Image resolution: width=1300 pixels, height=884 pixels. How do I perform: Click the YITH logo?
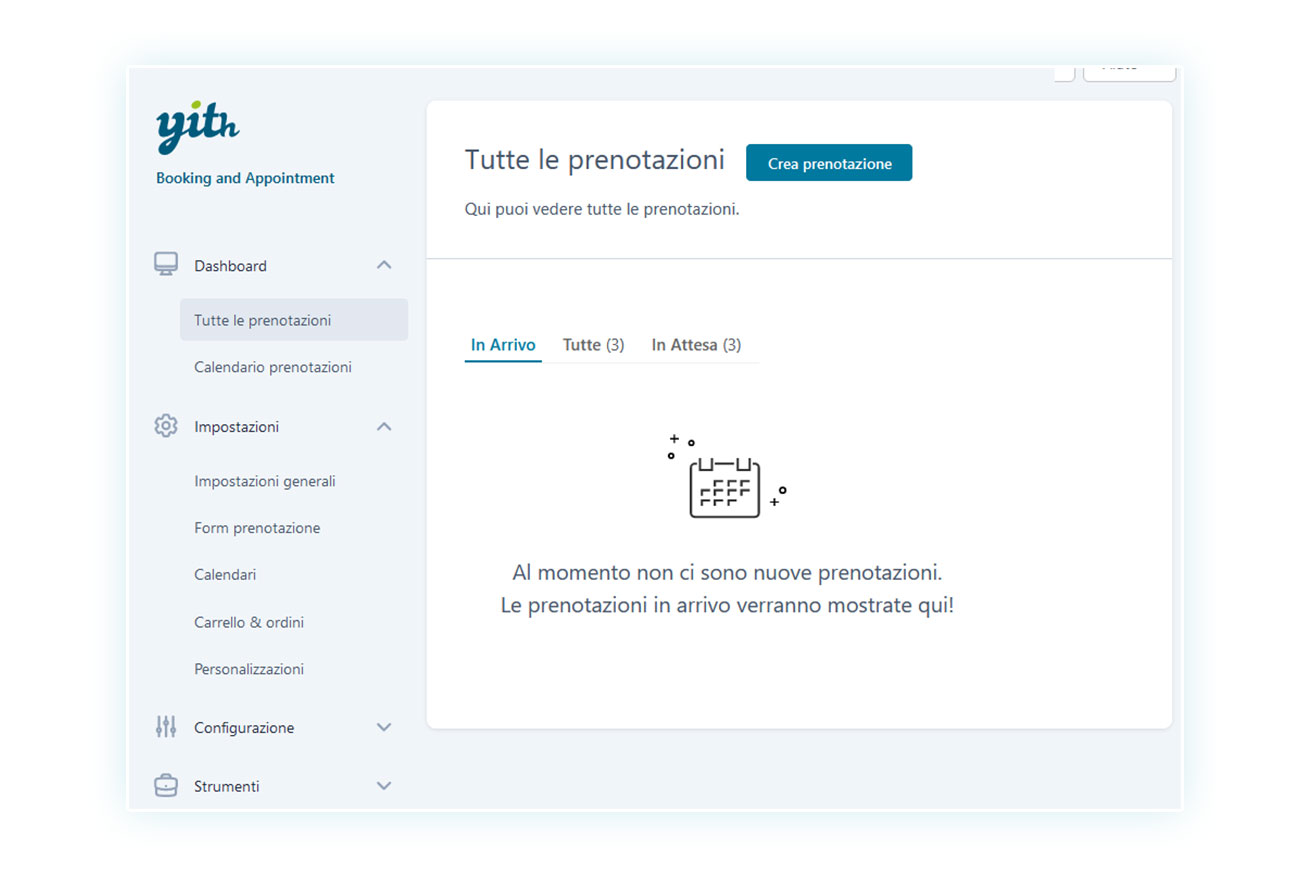point(198,127)
